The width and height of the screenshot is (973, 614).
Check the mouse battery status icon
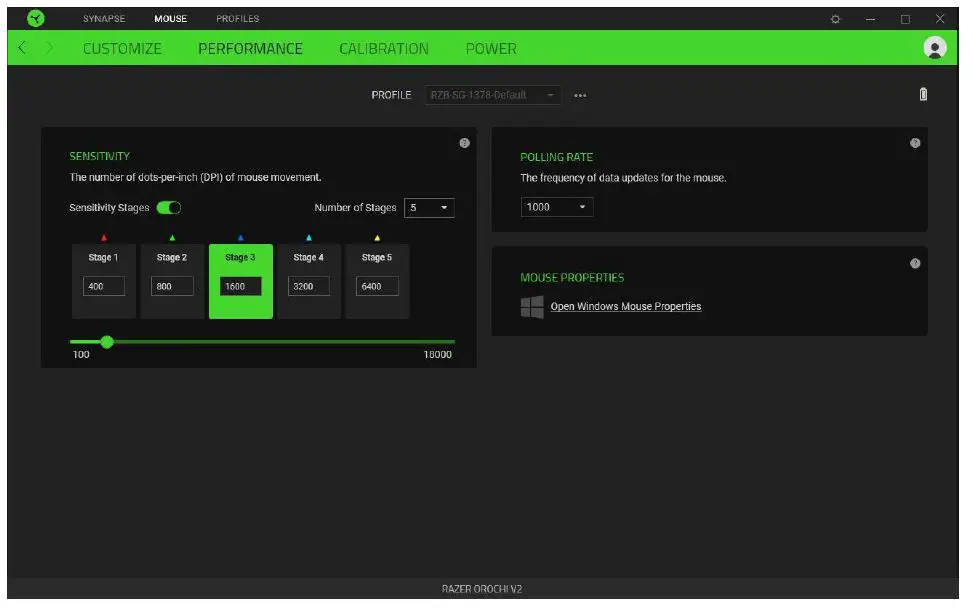point(923,94)
